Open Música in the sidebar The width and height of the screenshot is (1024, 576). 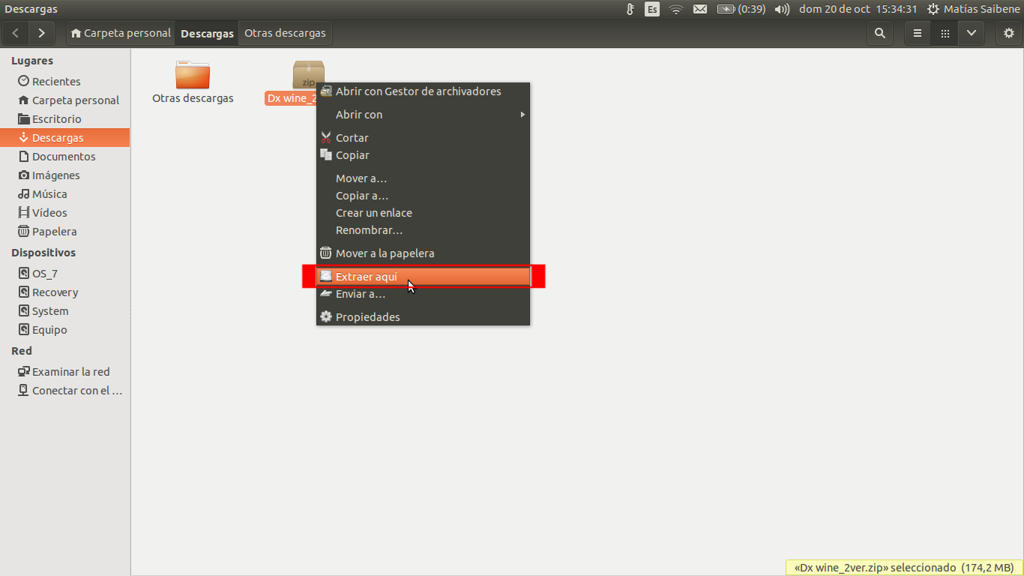pos(65,194)
